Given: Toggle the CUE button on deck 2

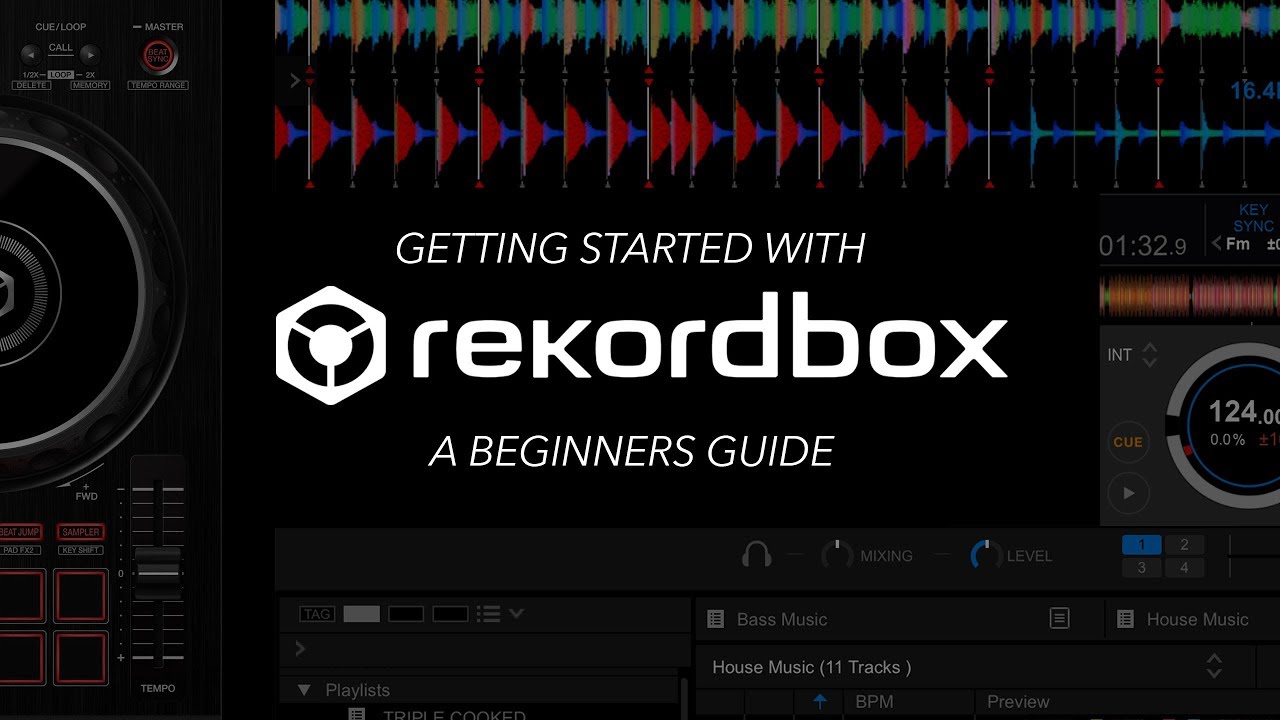Looking at the screenshot, I should pyautogui.click(x=1128, y=442).
